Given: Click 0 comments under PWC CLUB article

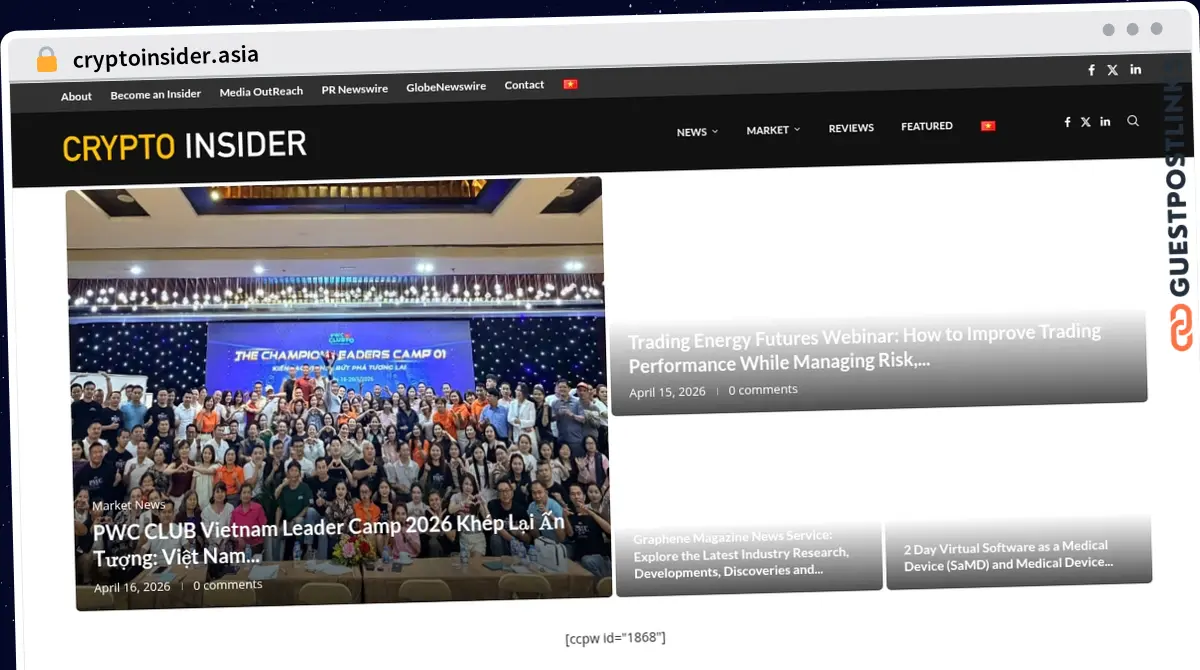Looking at the screenshot, I should [228, 585].
